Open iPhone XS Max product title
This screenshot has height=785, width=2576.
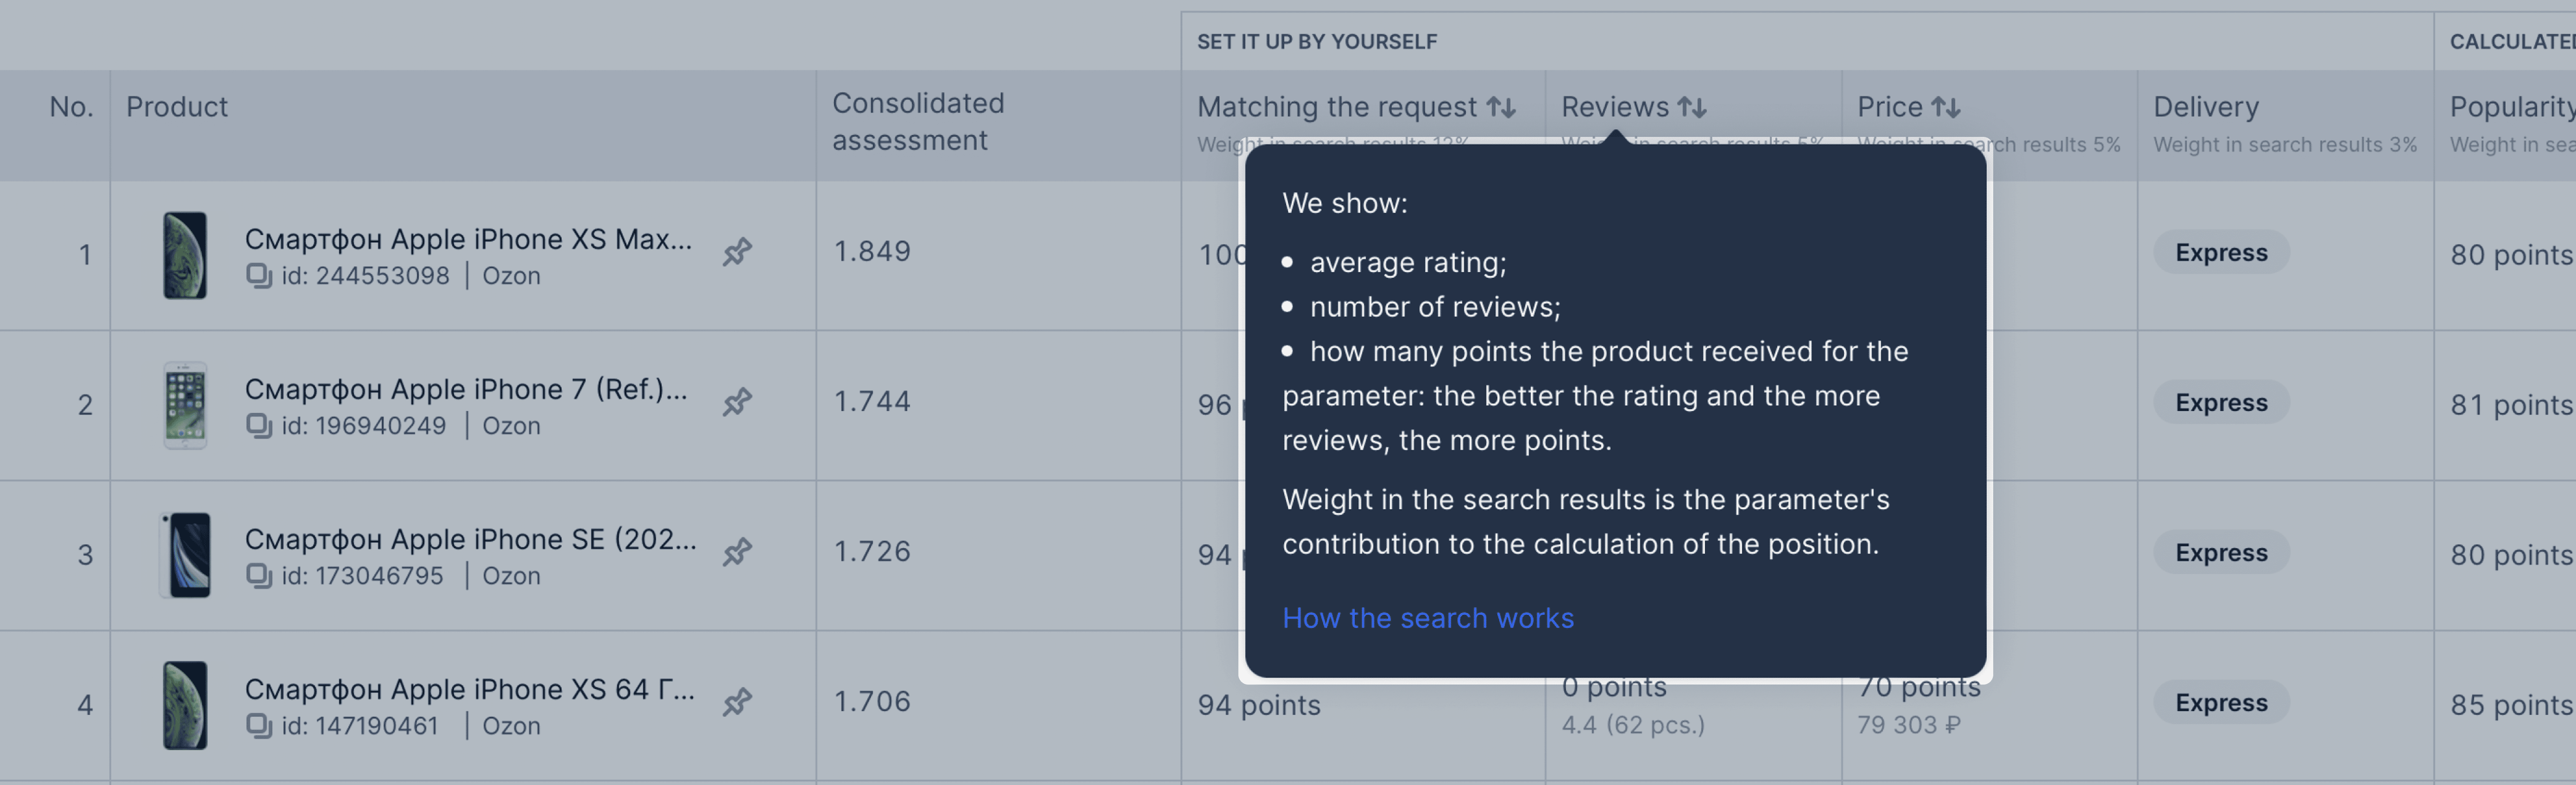pos(468,239)
